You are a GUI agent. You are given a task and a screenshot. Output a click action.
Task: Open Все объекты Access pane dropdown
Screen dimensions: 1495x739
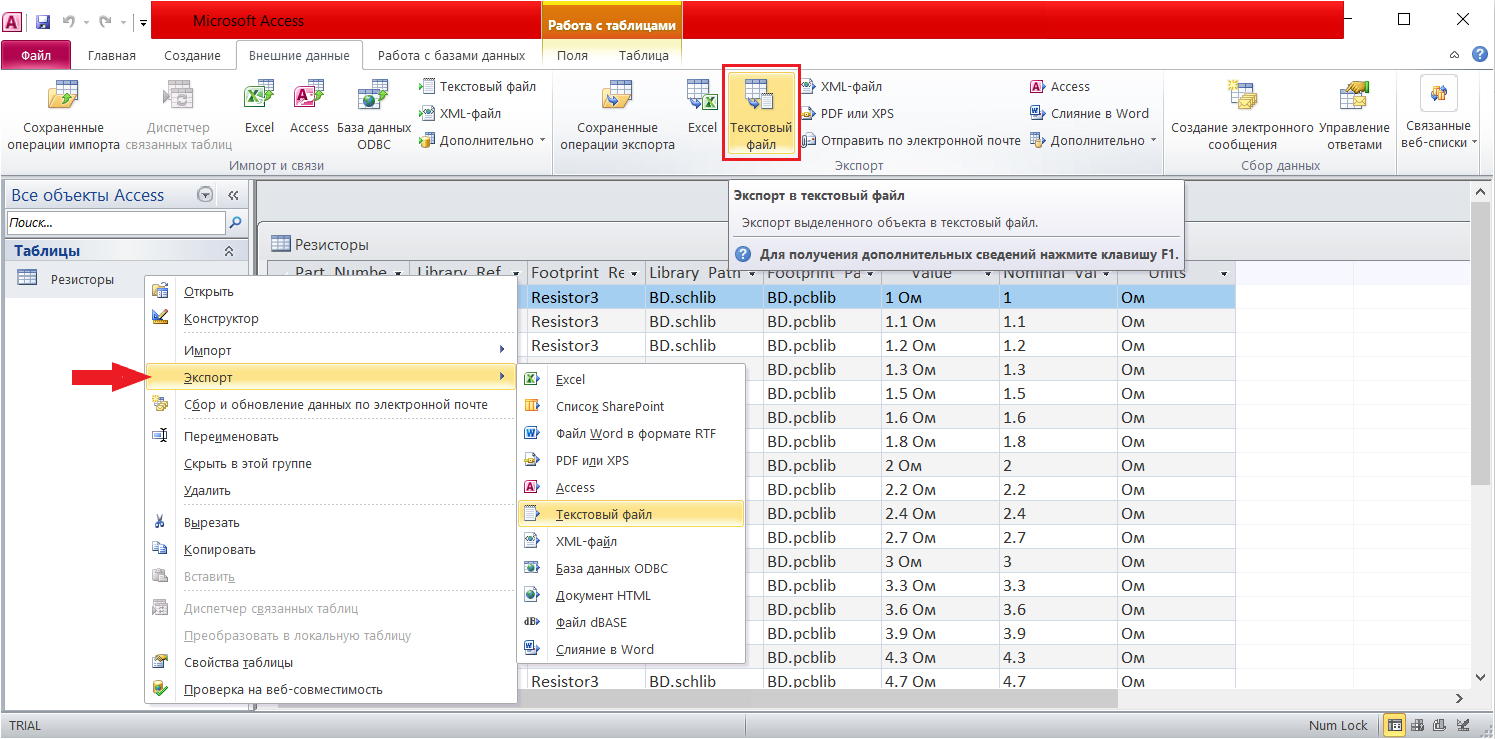[x=205, y=196]
